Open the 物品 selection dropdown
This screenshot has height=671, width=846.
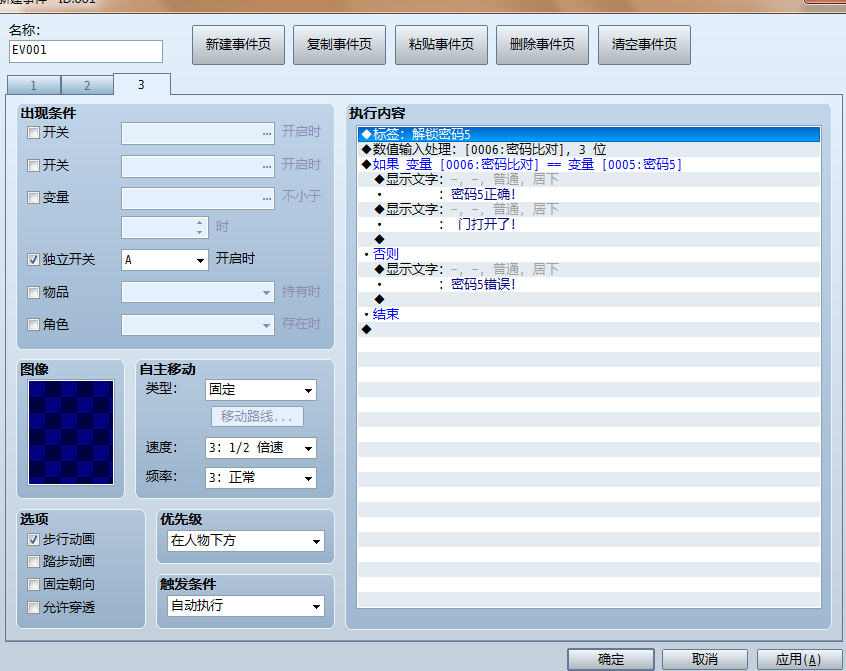pos(198,292)
